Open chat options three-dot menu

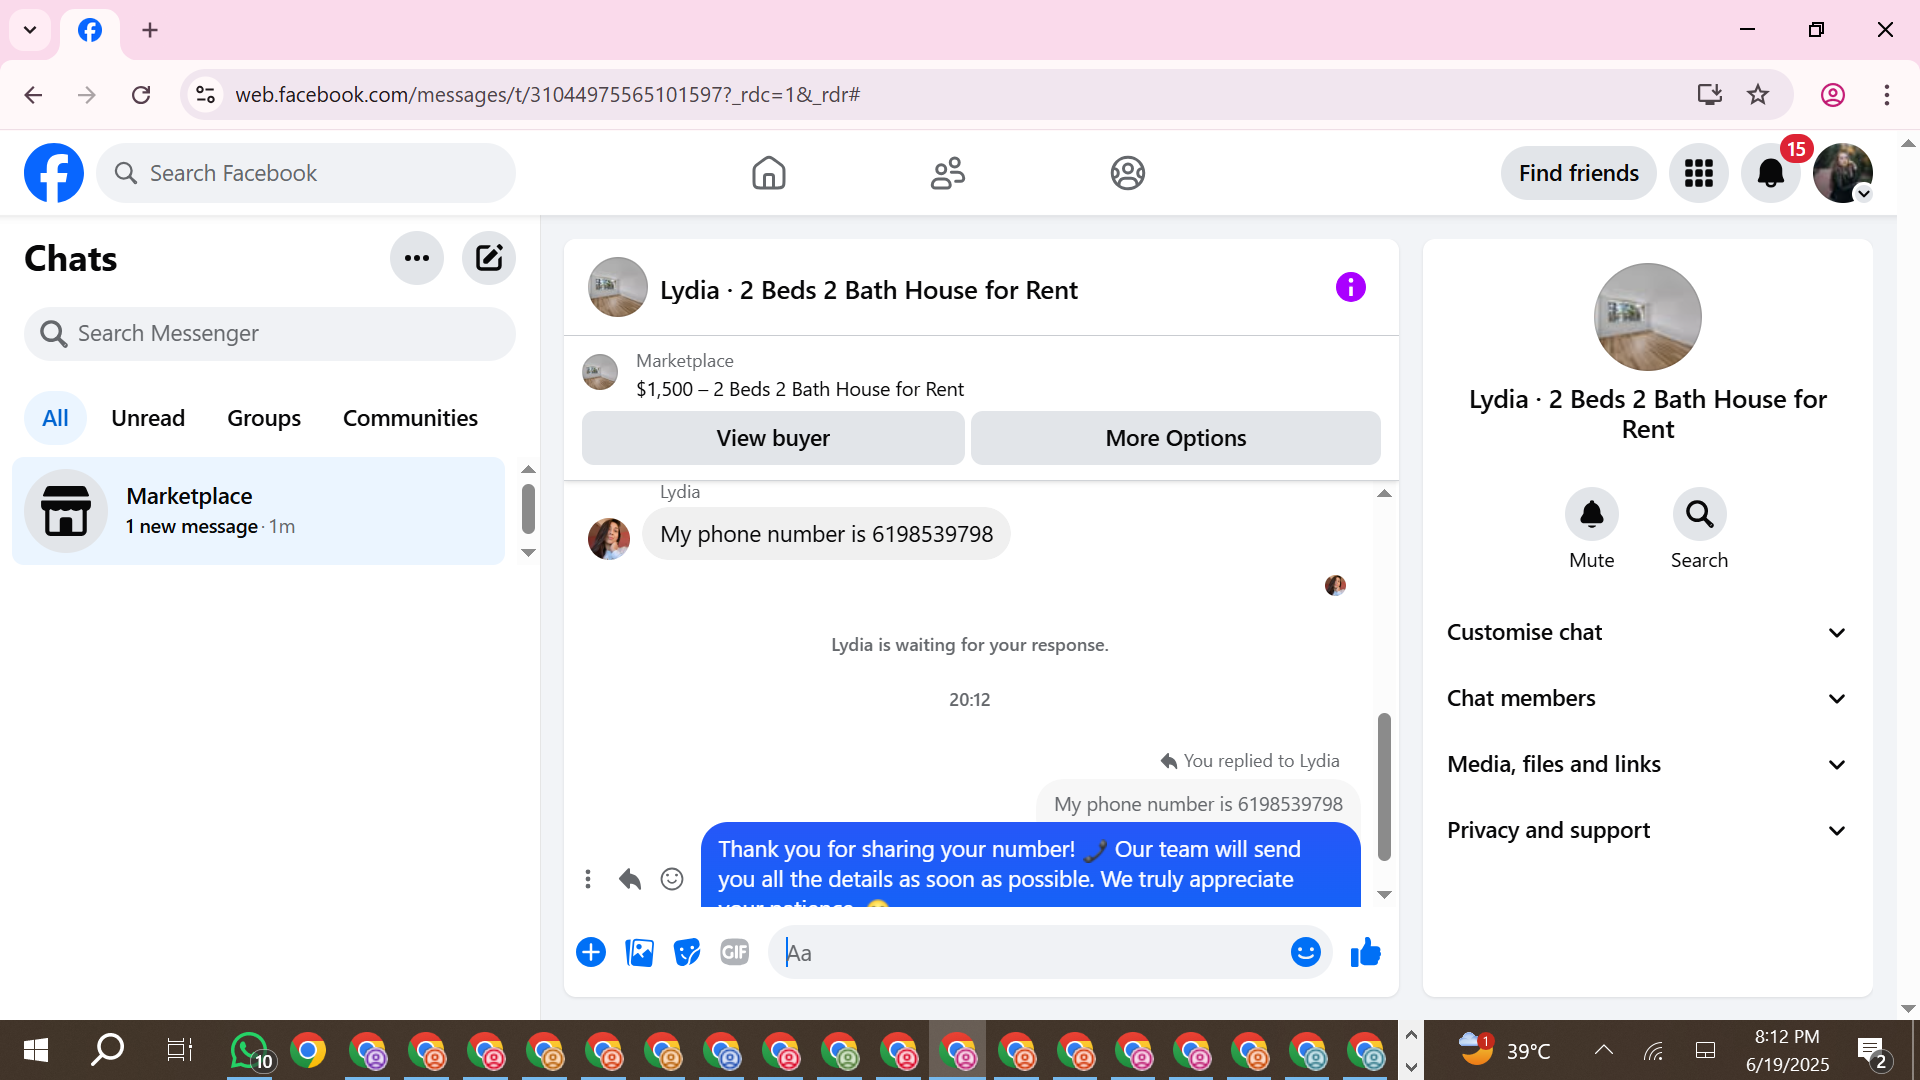pos(417,258)
